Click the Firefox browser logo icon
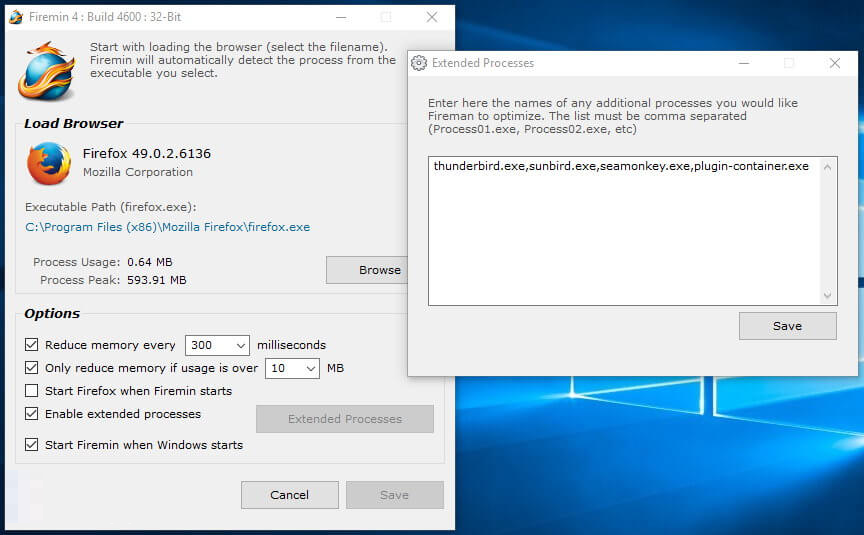The height and width of the screenshot is (535, 864). [x=49, y=164]
